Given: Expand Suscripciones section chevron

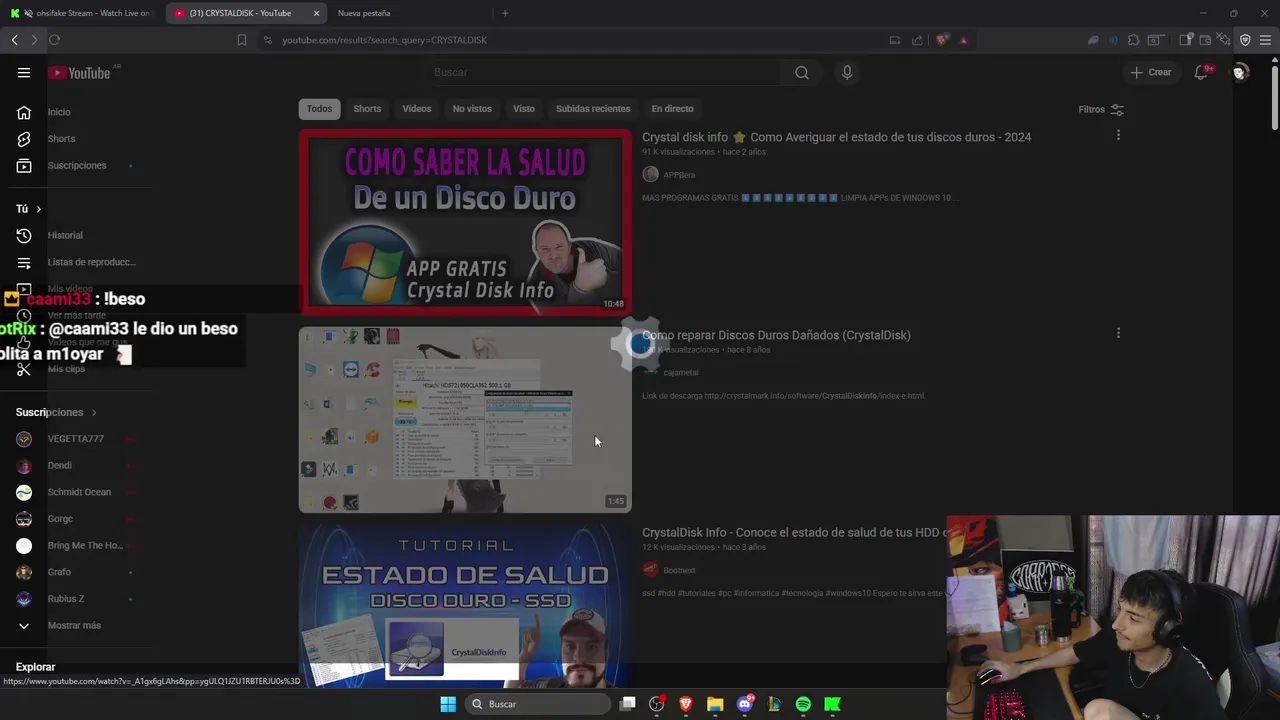Looking at the screenshot, I should tap(94, 412).
